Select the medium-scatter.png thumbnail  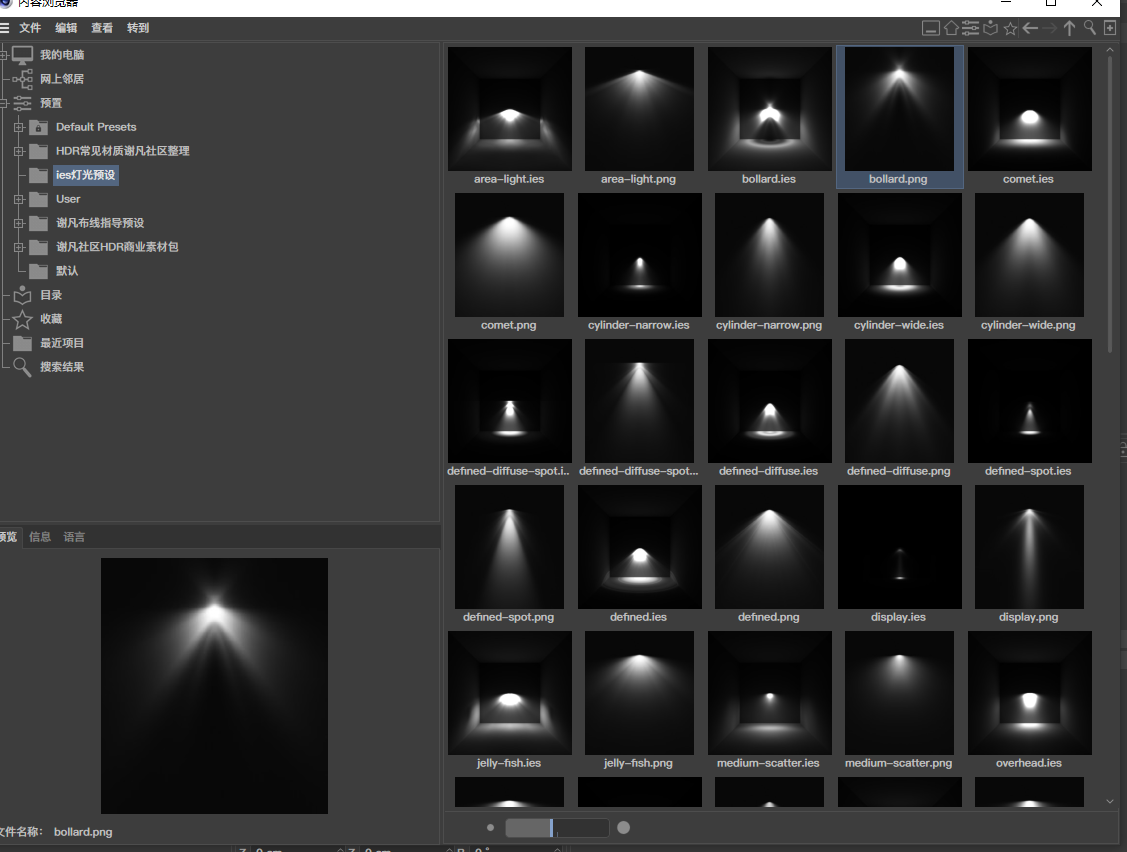tap(899, 693)
